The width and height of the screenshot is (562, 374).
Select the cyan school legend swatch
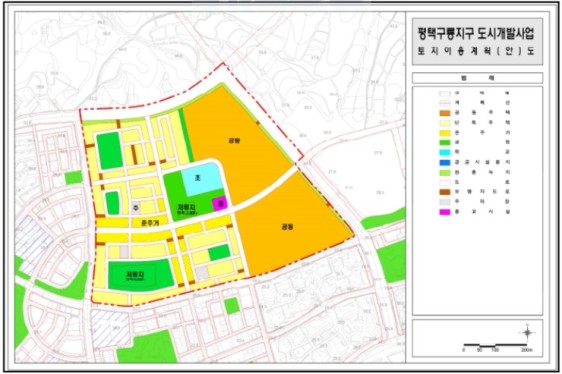point(445,152)
